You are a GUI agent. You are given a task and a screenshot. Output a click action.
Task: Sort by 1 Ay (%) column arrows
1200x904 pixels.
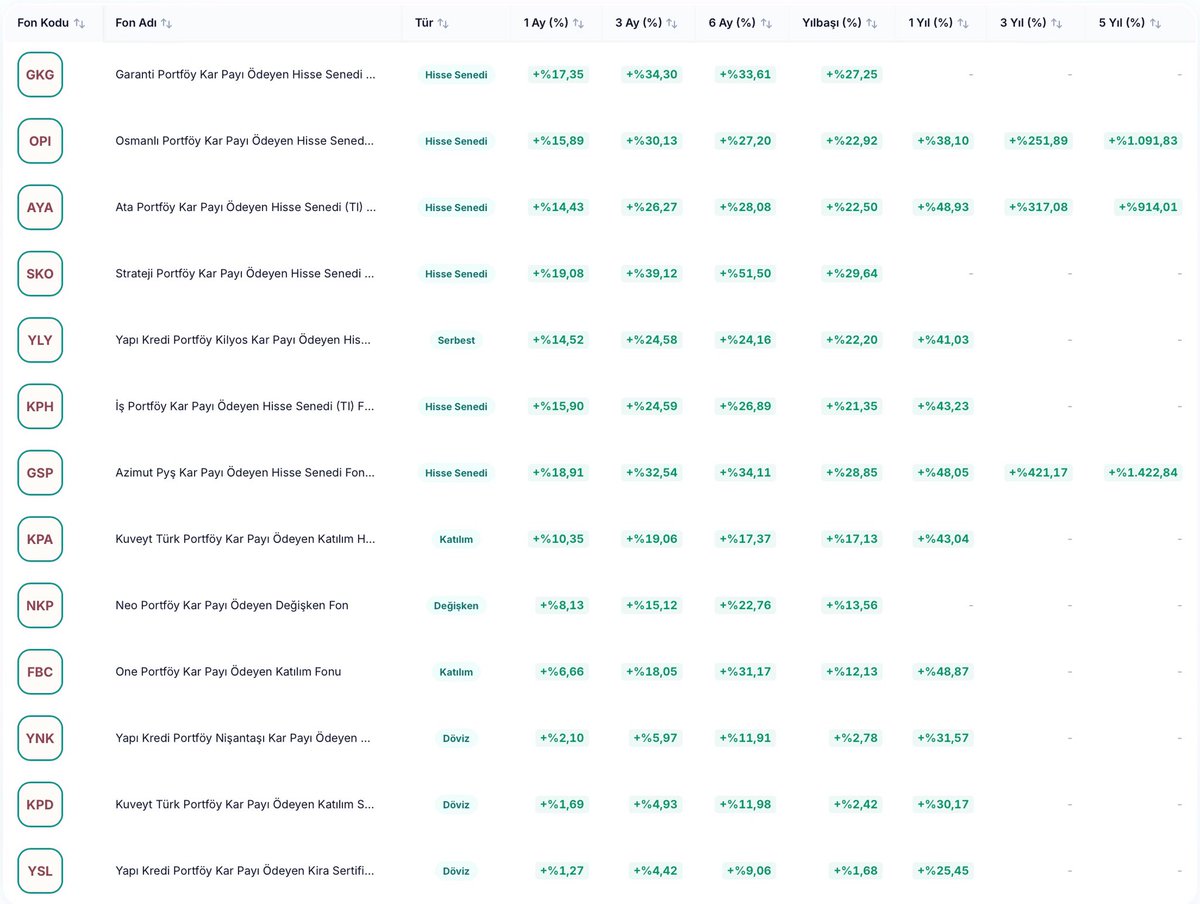(x=579, y=23)
